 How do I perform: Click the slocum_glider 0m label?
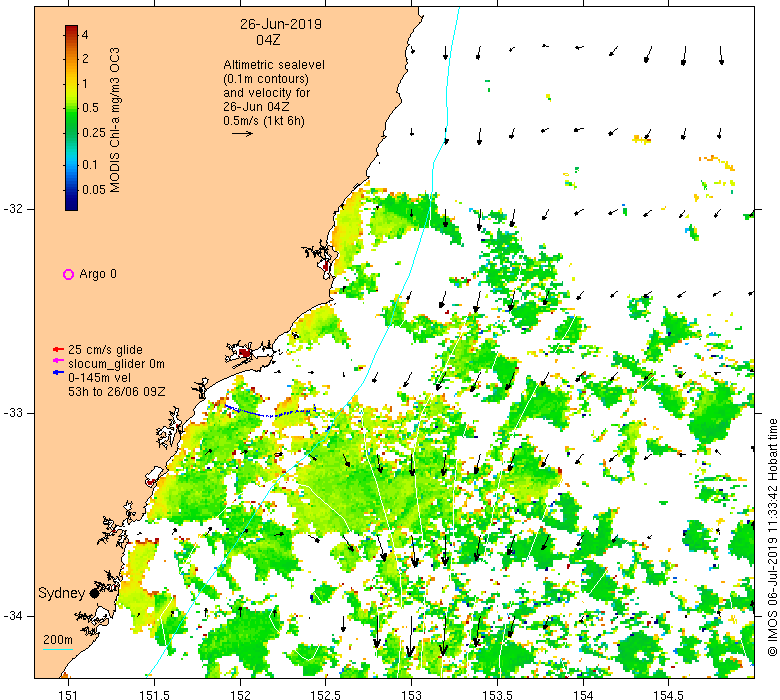(116, 364)
